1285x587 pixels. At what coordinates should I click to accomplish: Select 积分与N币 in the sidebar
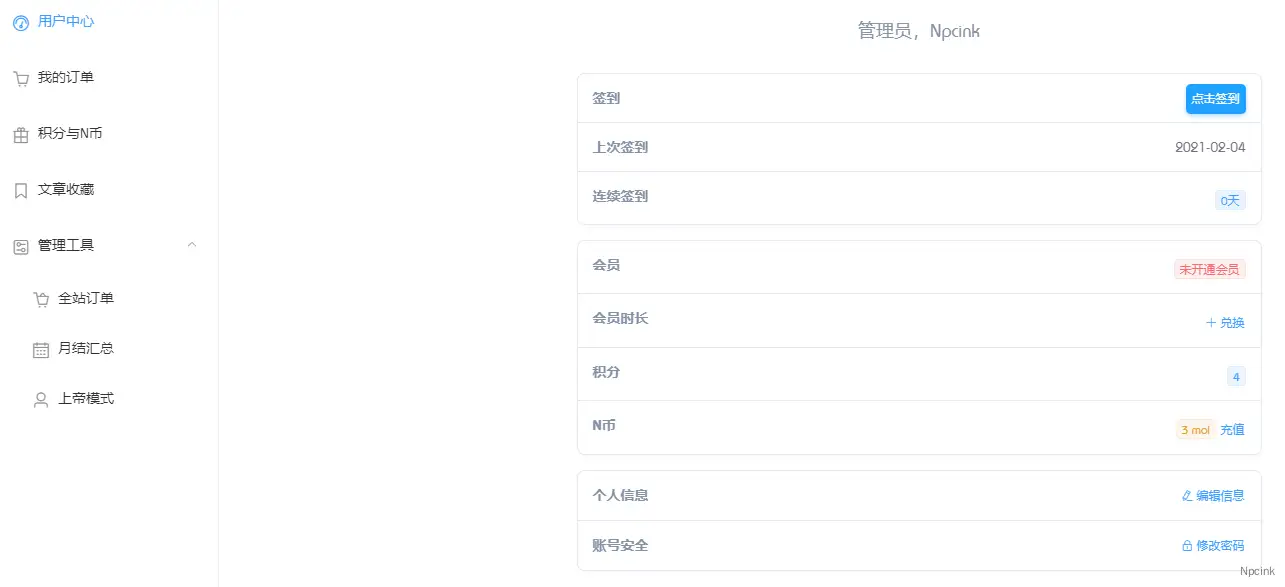point(109,134)
